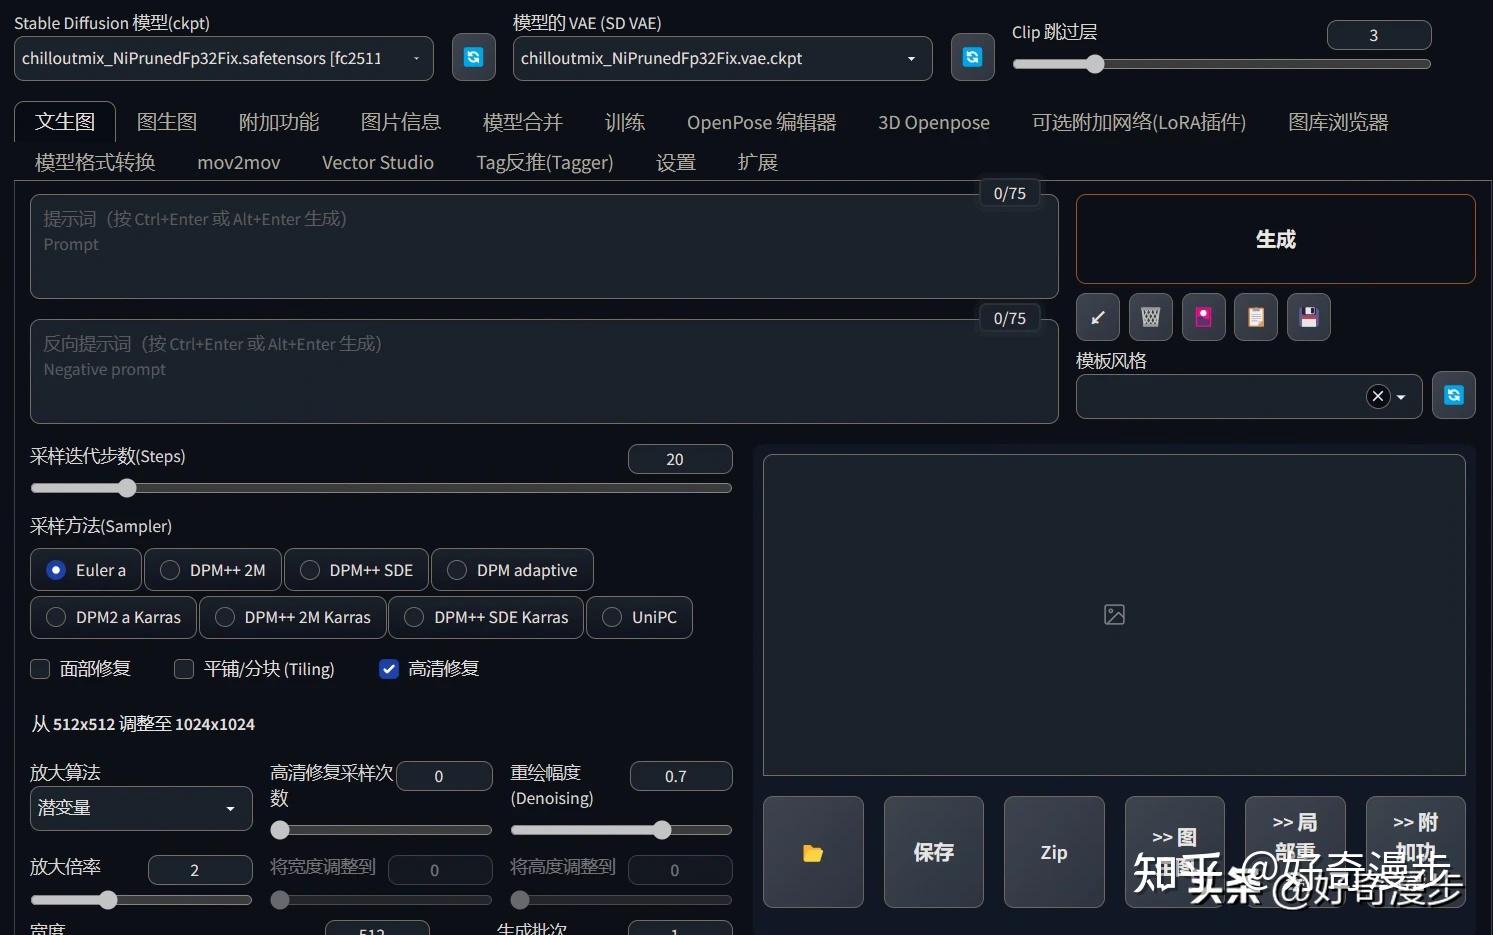Click the Zip button
The image size is (1493, 935).
coord(1054,852)
